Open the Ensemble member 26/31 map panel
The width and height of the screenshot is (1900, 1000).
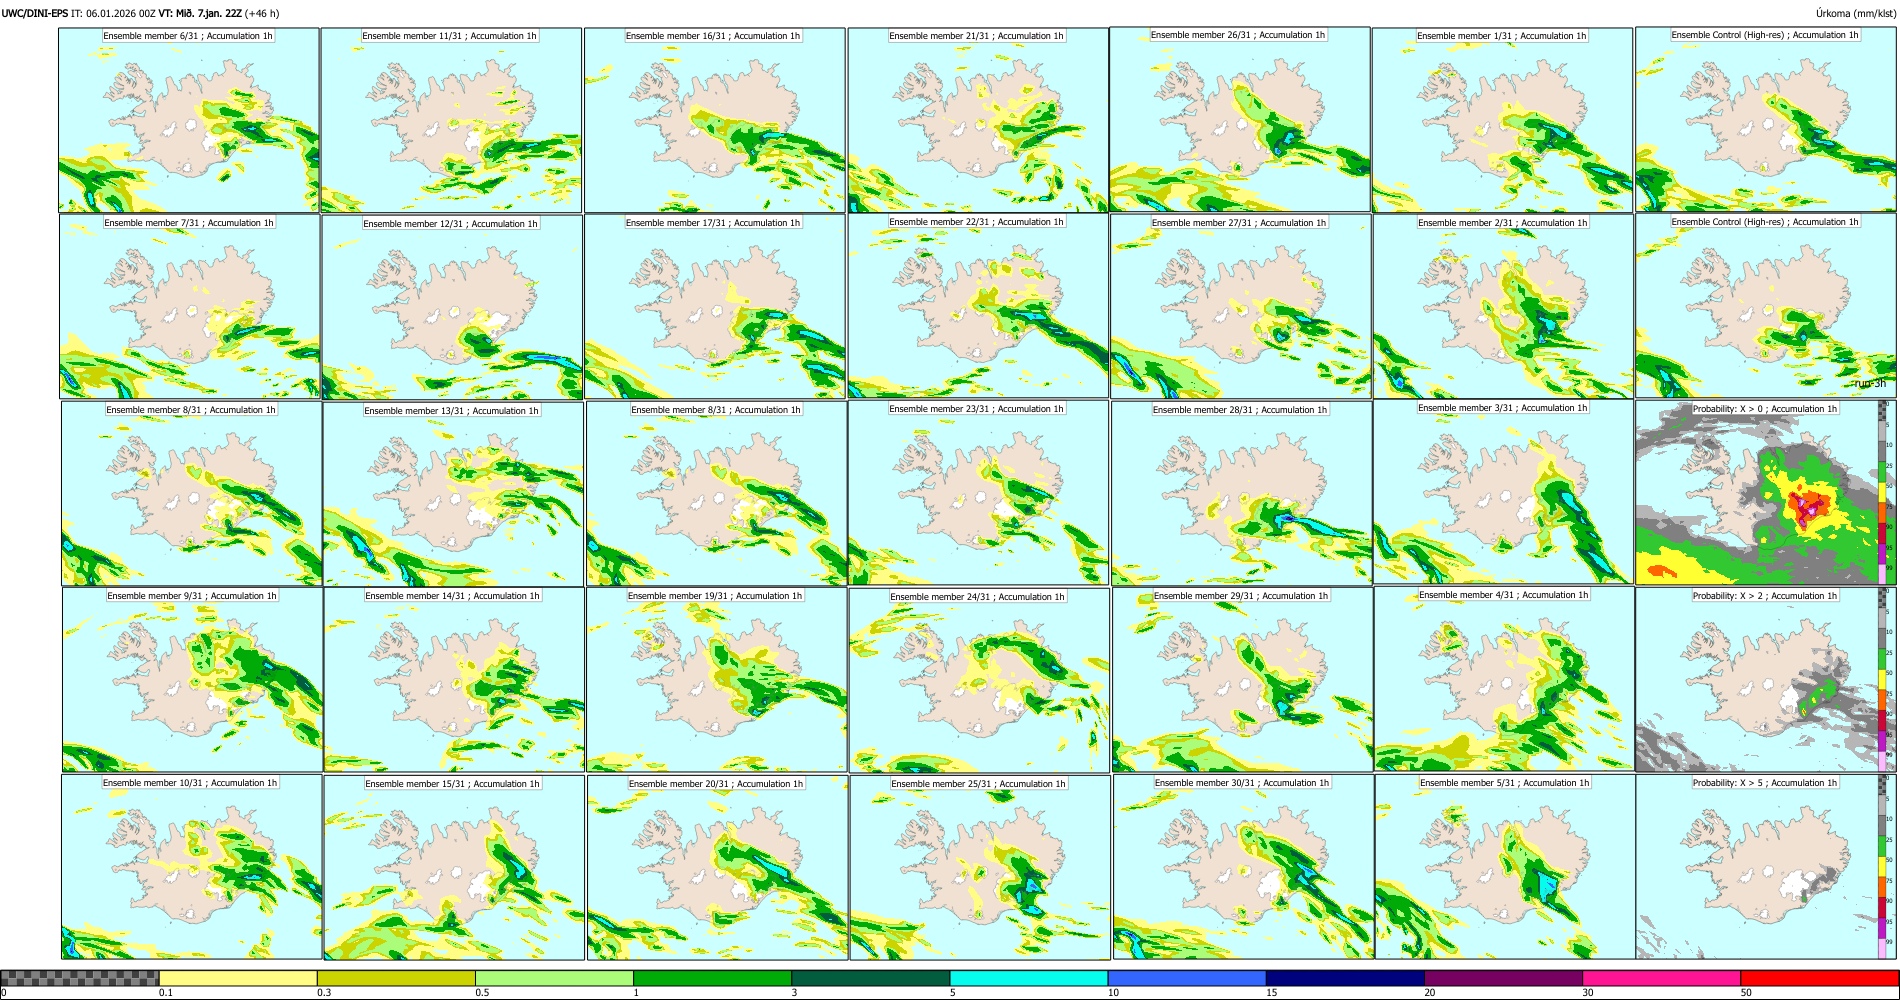pos(1240,119)
